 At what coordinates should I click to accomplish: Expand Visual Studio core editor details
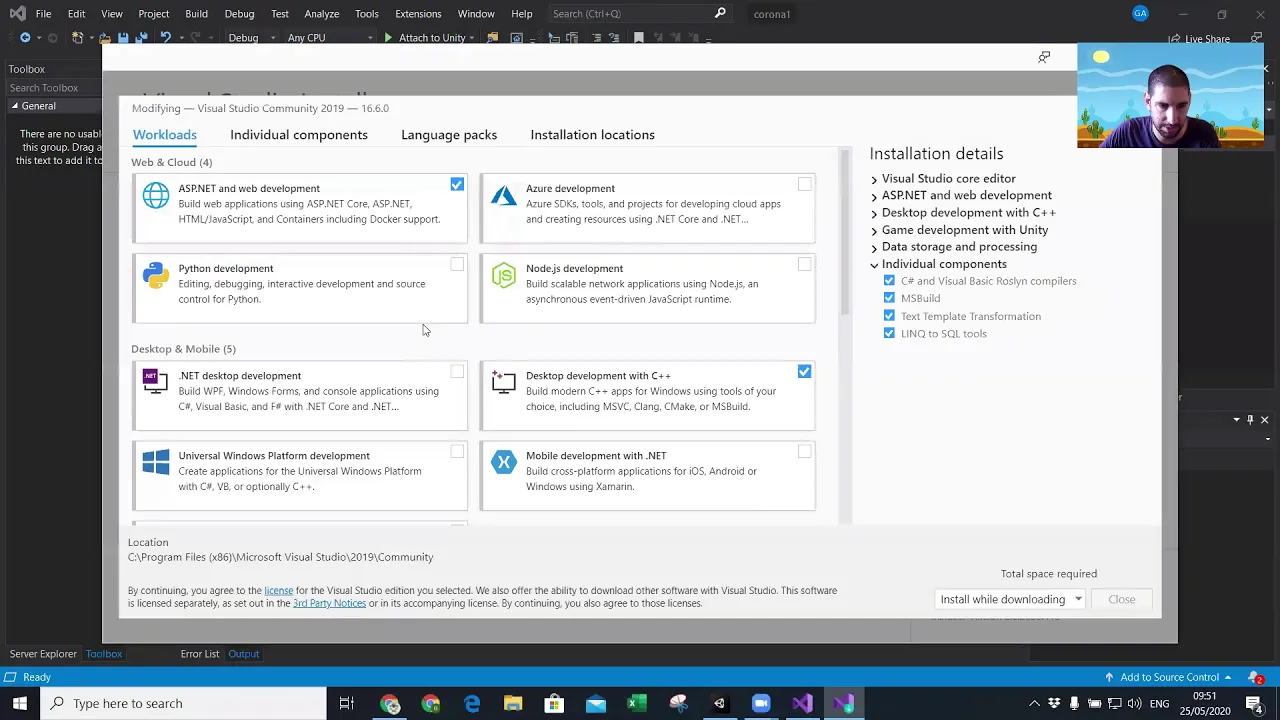(874, 179)
